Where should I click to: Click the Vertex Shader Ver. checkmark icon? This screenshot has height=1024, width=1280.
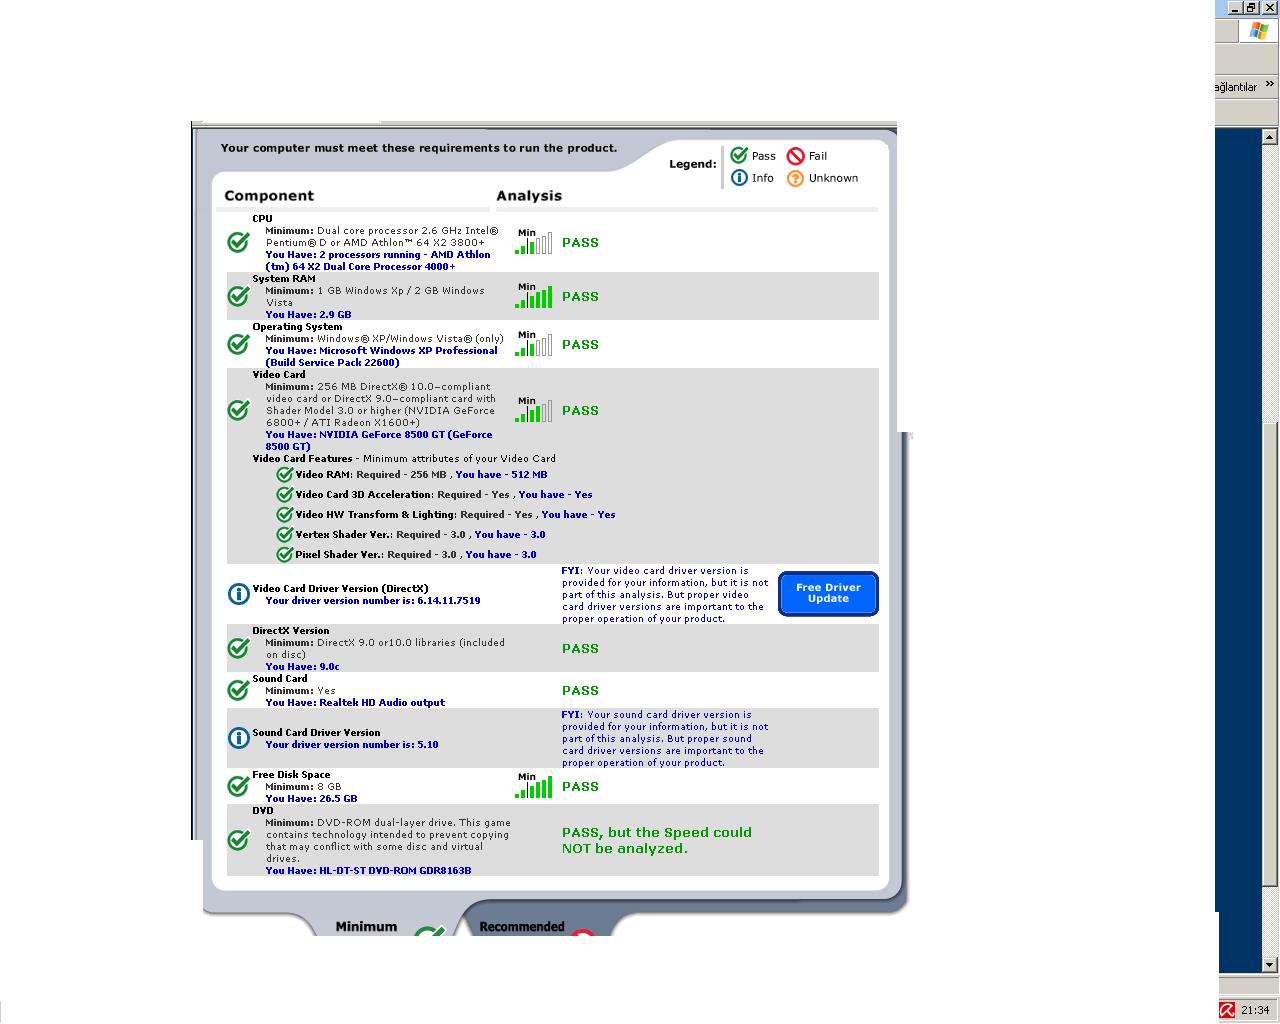click(x=285, y=534)
